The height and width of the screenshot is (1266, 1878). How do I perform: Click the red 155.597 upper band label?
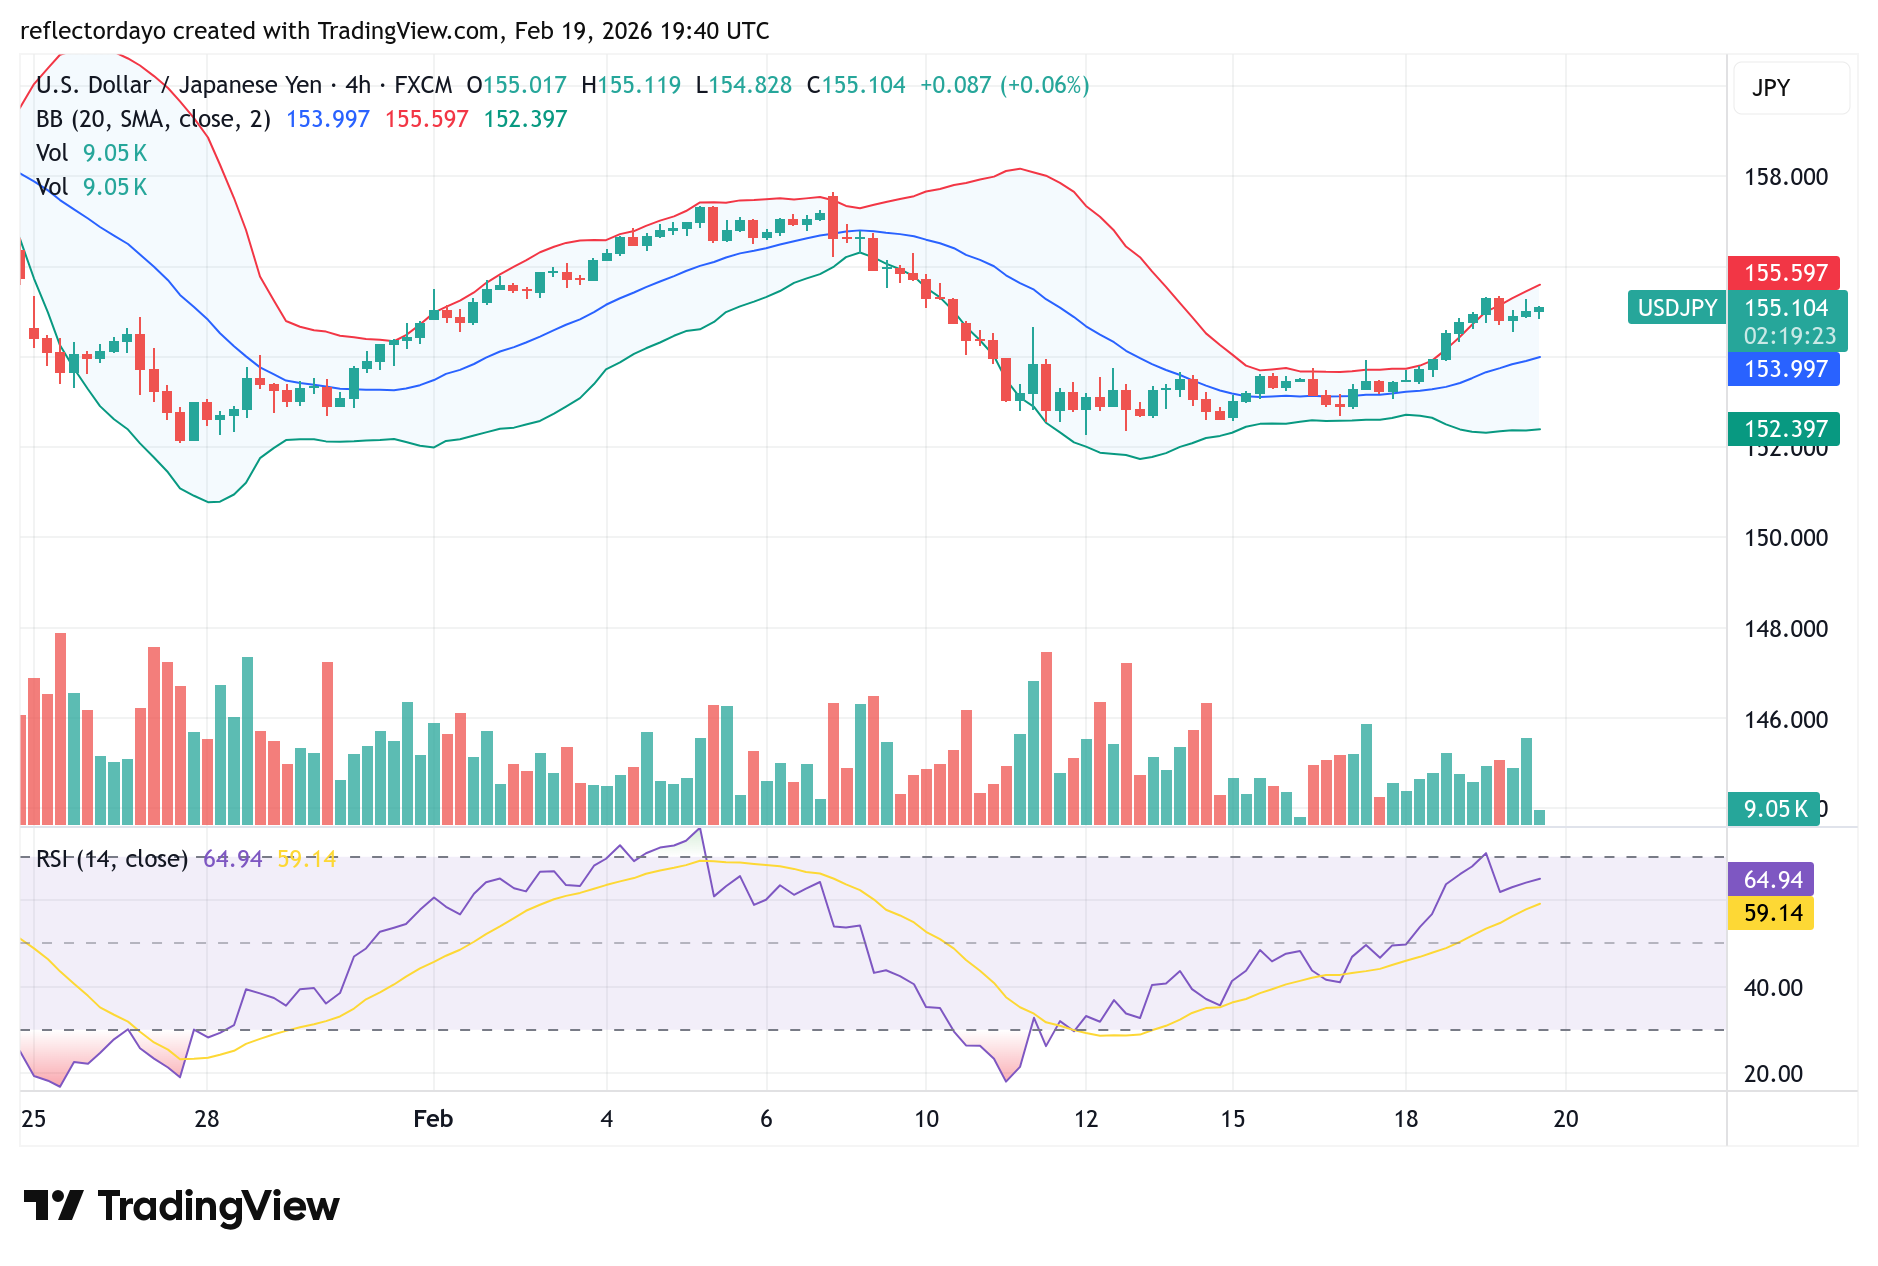pos(1786,273)
